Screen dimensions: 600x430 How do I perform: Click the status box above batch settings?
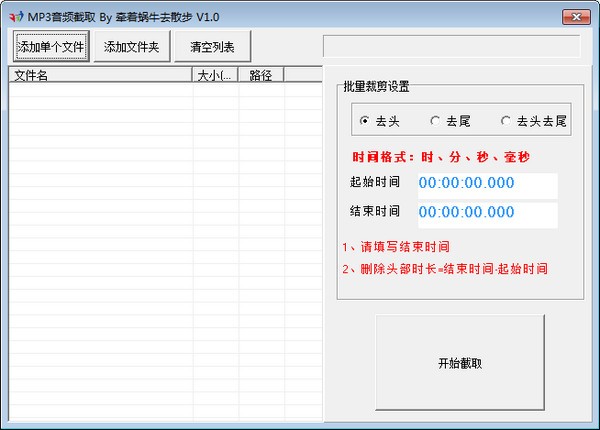coord(451,46)
